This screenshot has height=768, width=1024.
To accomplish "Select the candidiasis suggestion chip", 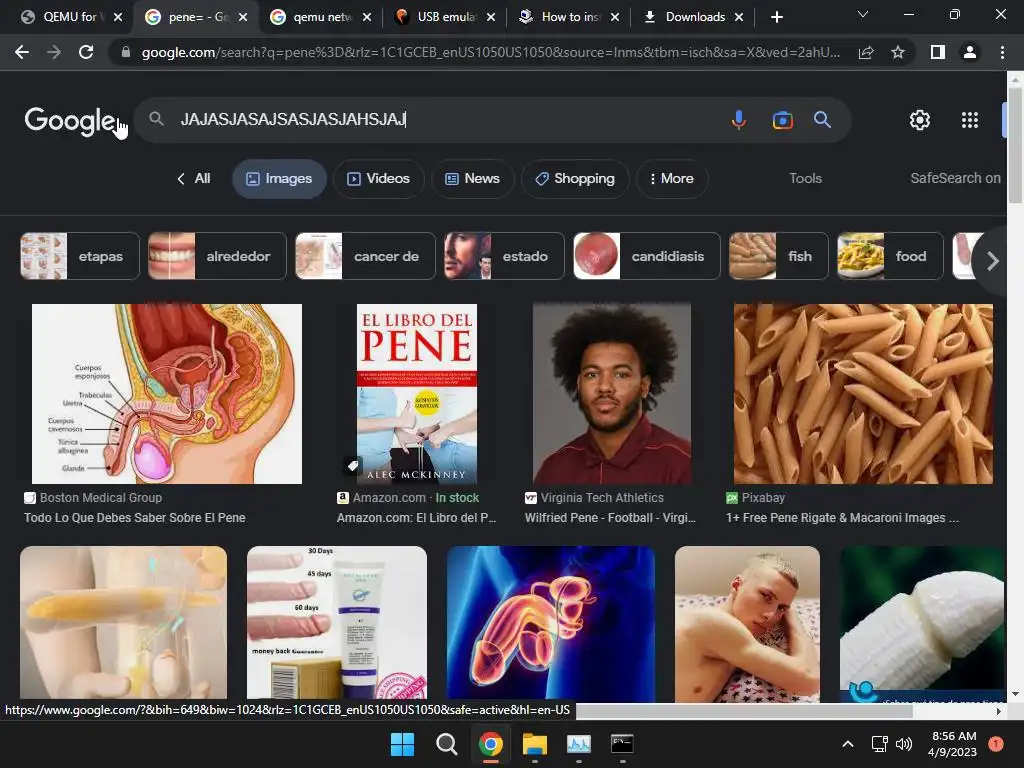I will point(647,256).
